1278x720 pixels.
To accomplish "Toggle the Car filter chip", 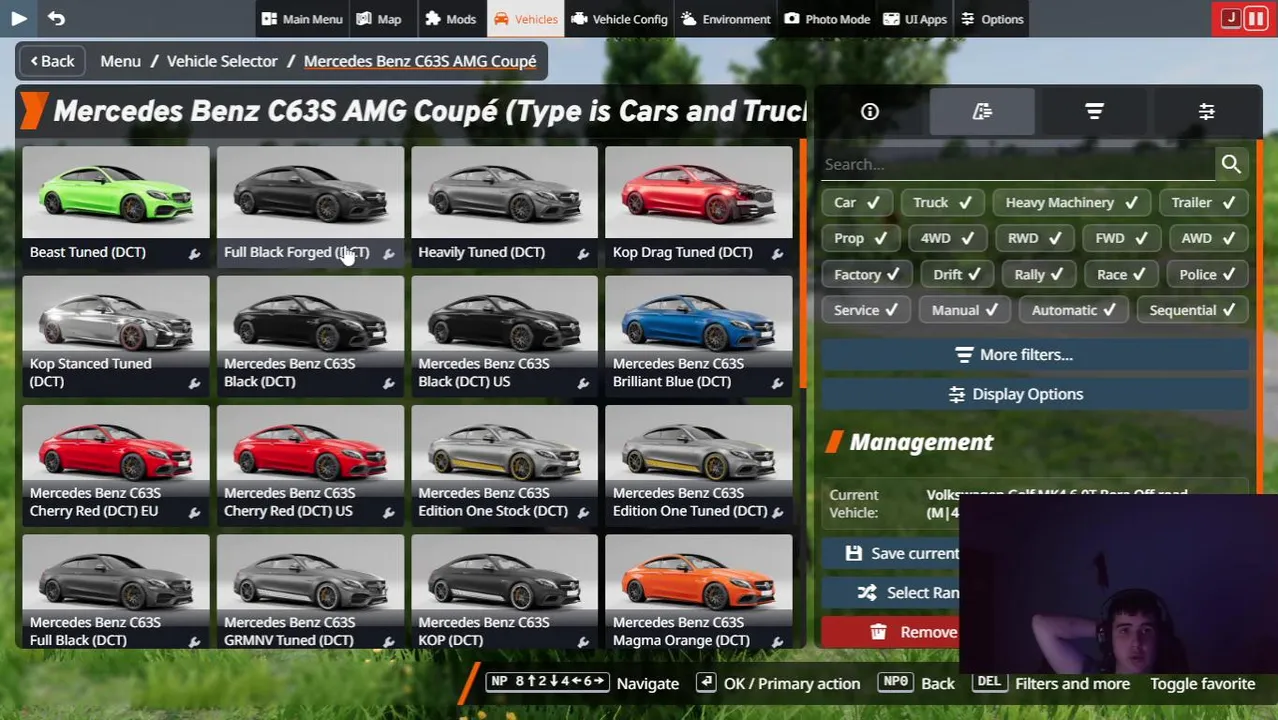I will [x=857, y=202].
